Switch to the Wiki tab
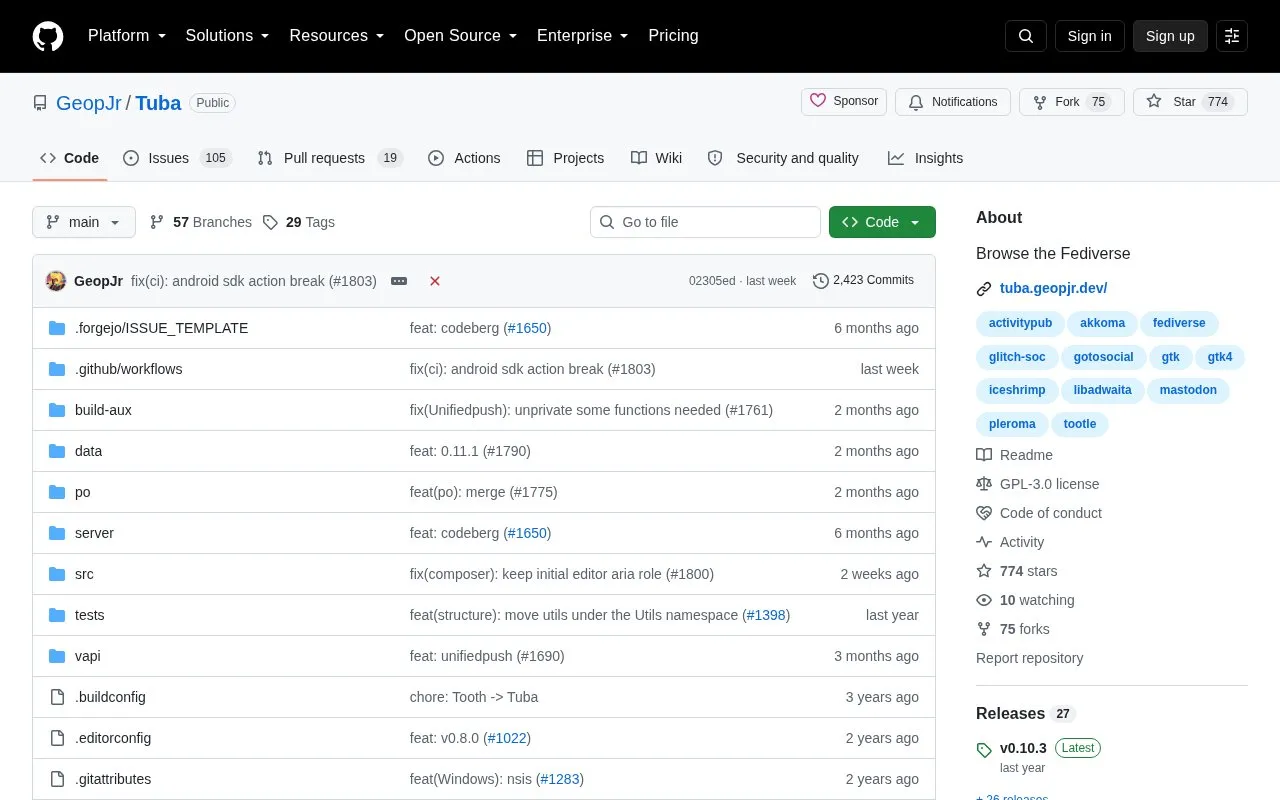 tap(656, 158)
